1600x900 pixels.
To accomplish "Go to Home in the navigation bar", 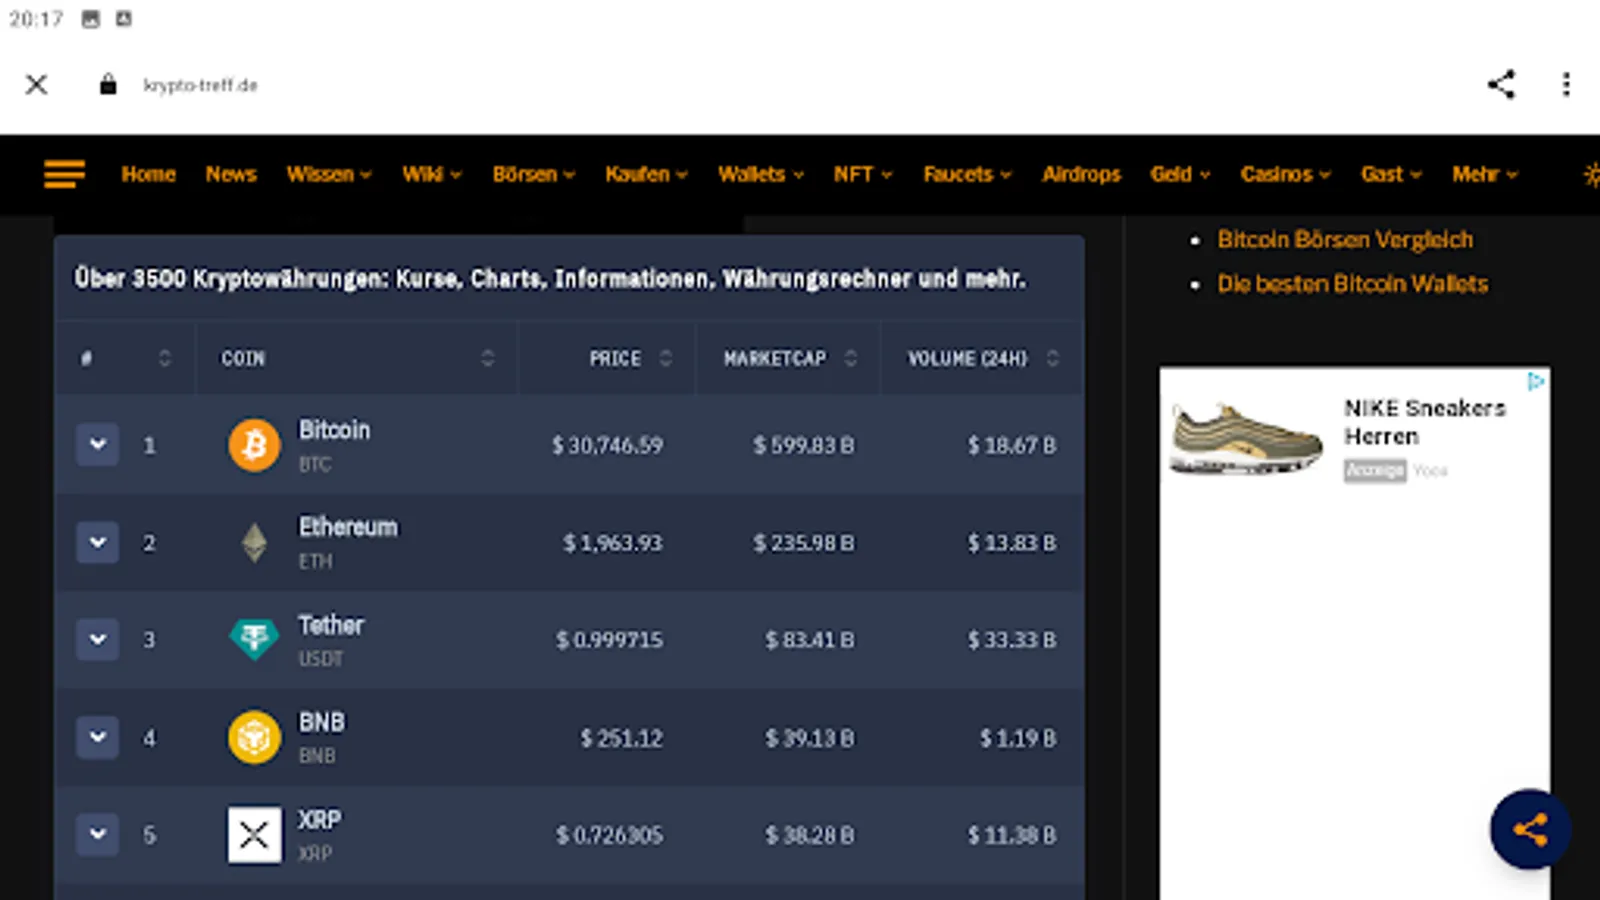I will [148, 174].
